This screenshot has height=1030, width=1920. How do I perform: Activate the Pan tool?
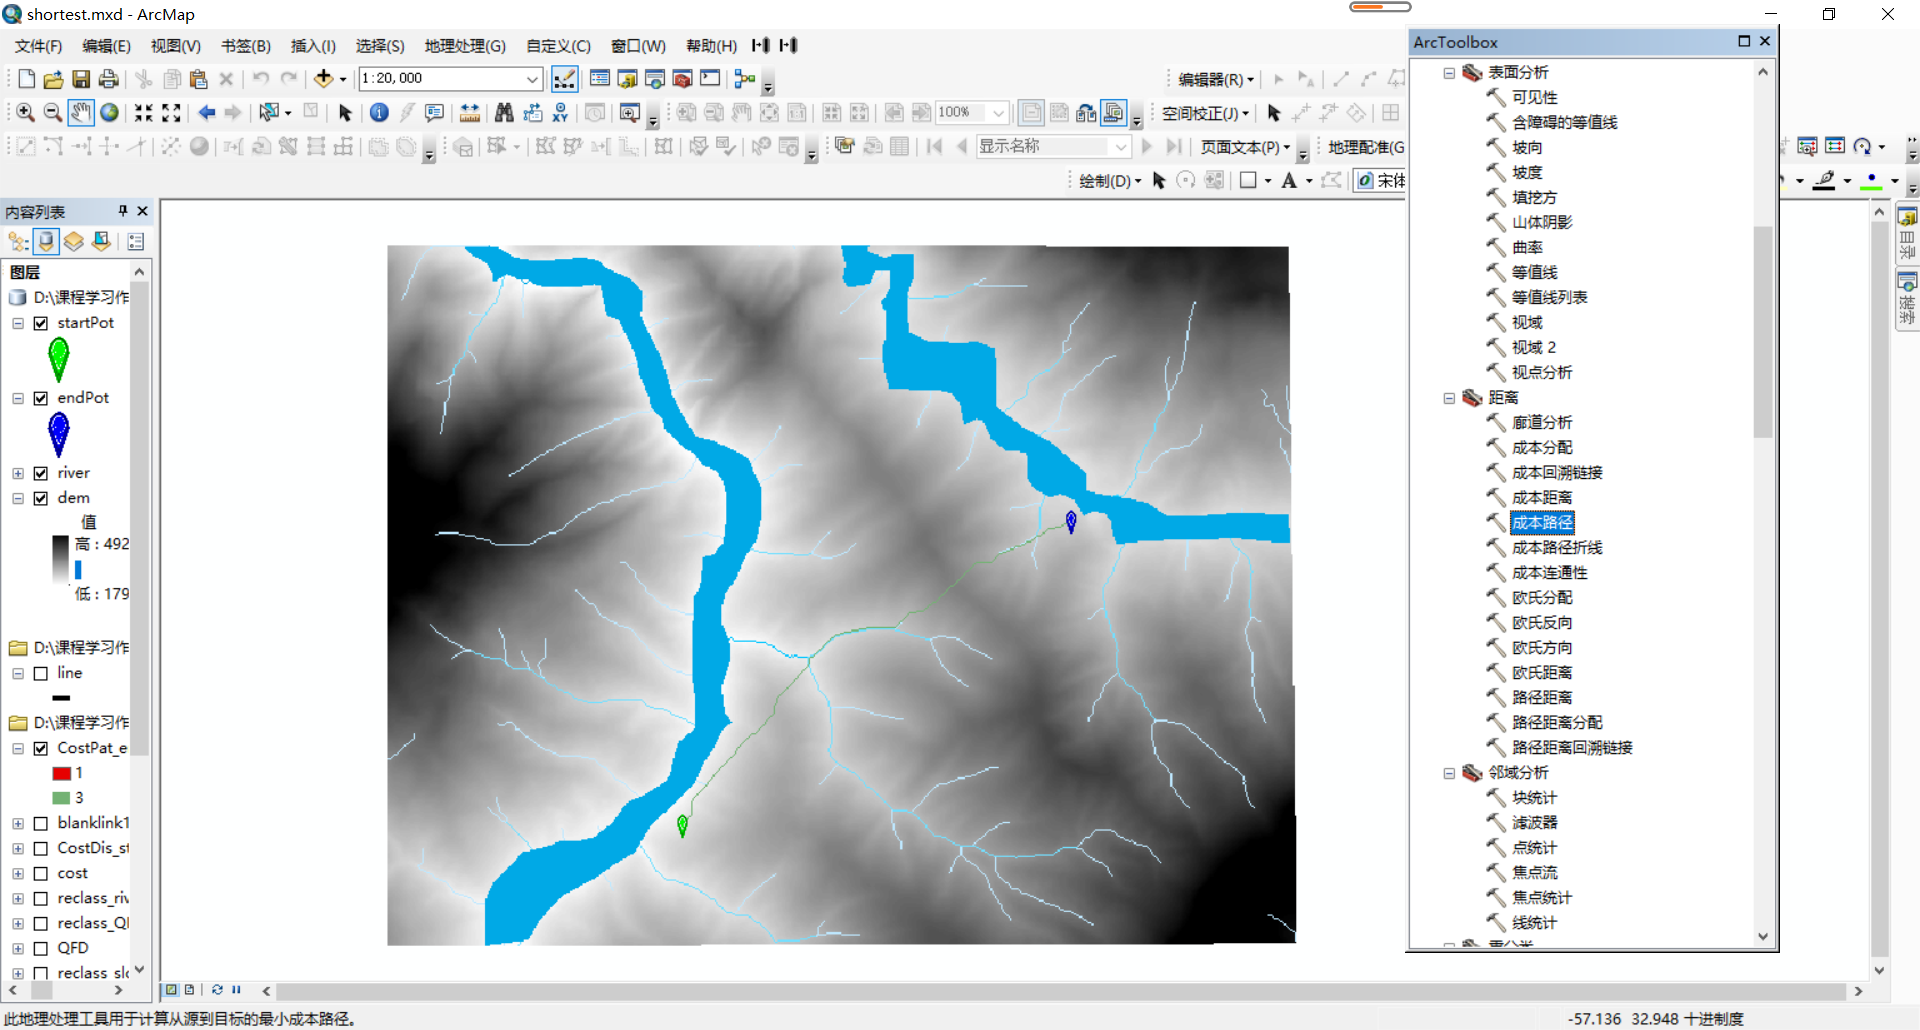coord(80,112)
